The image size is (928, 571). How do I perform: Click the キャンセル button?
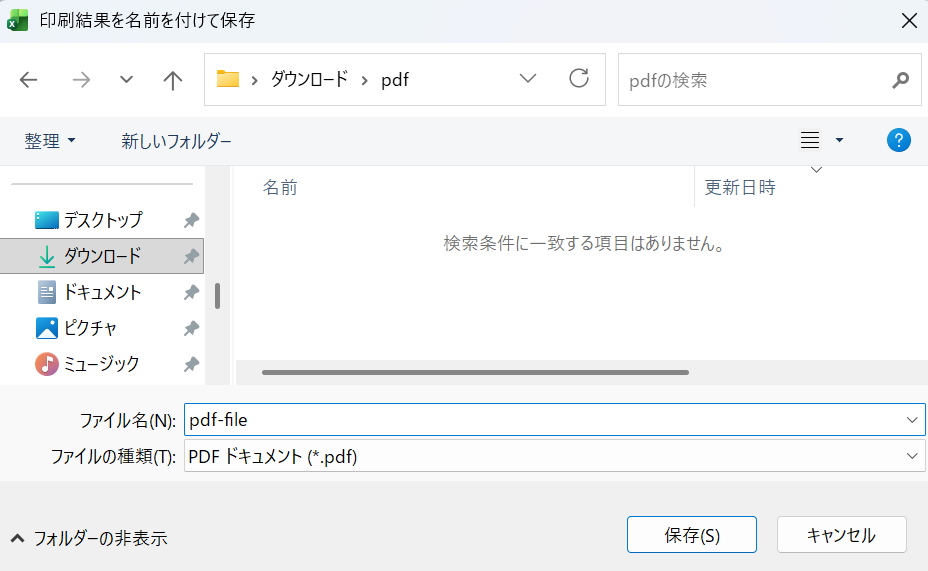842,535
